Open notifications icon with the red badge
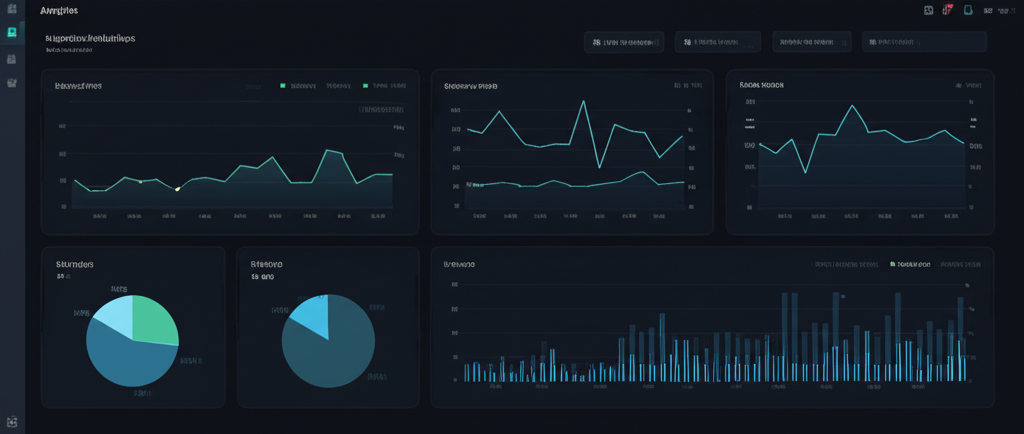This screenshot has height=434, width=1024. point(947,10)
